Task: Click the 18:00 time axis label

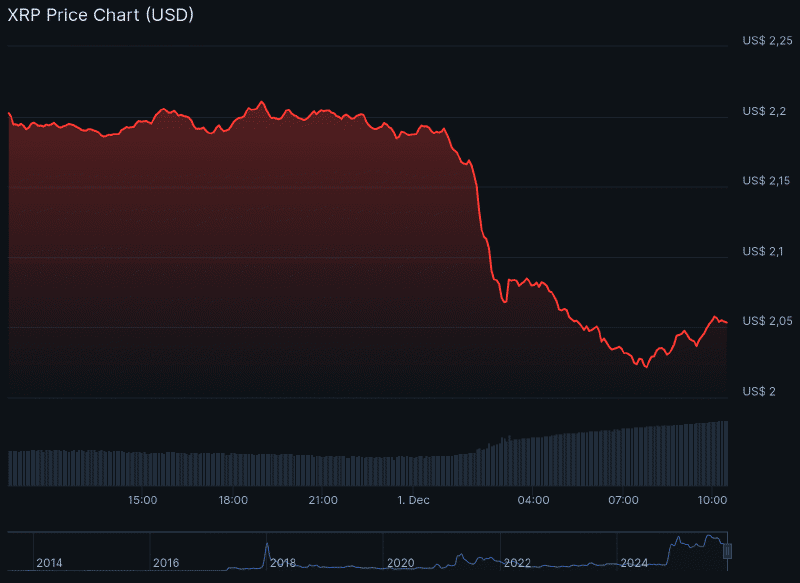Action: click(x=233, y=501)
